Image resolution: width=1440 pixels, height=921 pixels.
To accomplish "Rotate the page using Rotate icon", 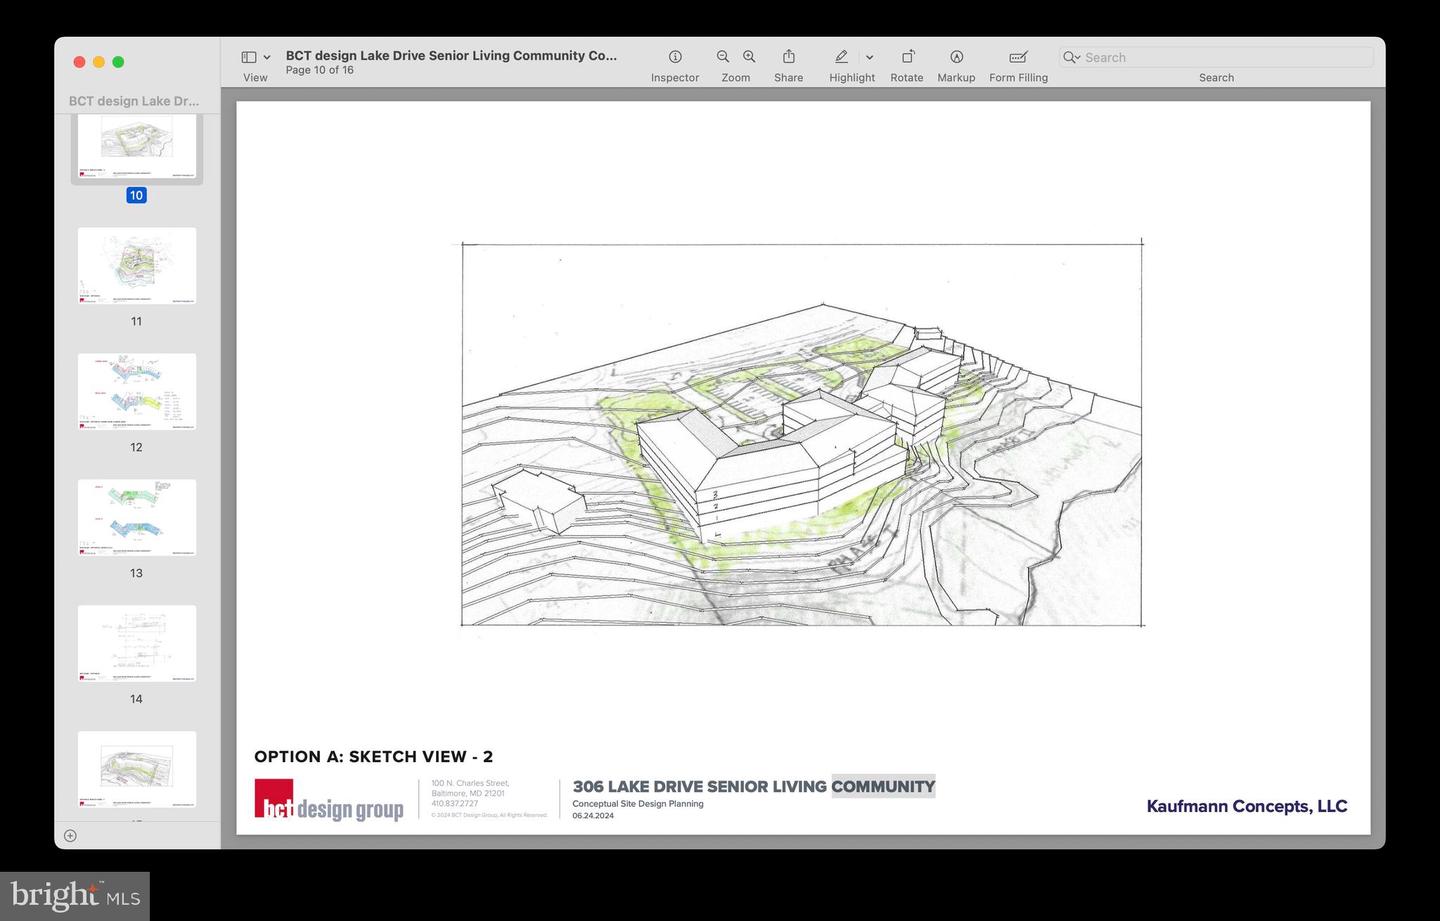I will [x=907, y=57].
